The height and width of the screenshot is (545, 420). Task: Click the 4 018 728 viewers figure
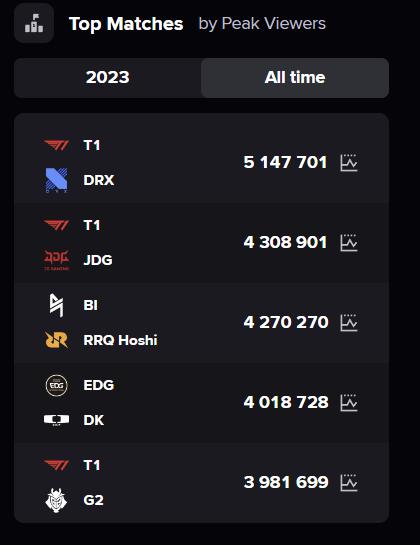pos(286,402)
